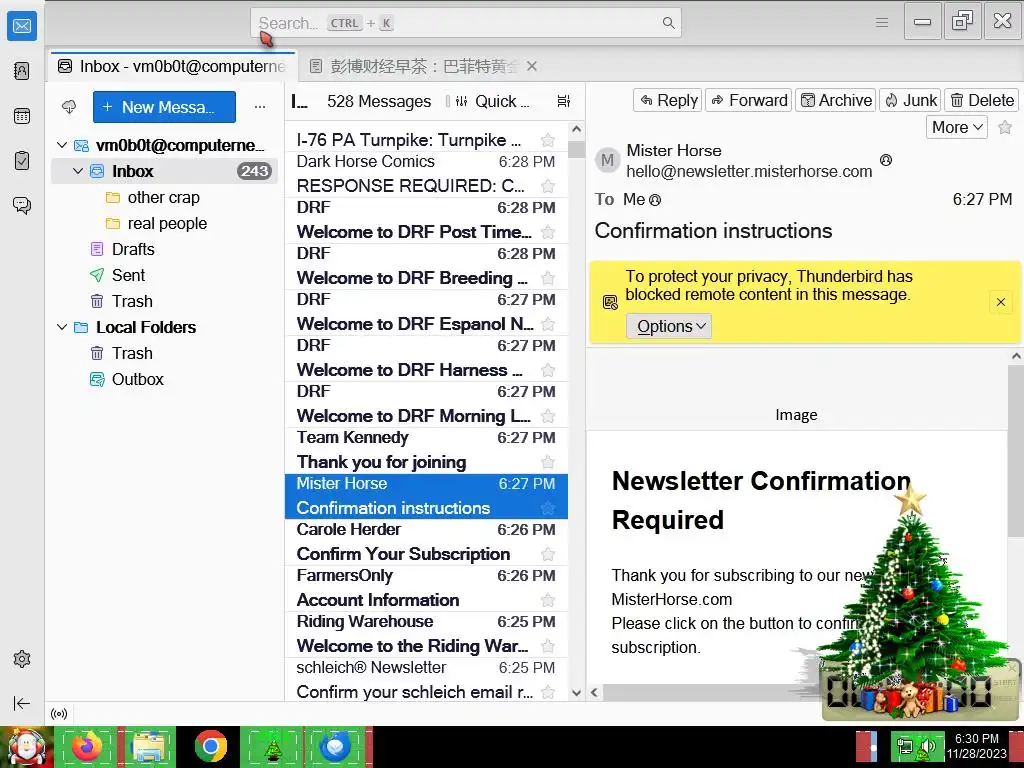Image resolution: width=1024 pixels, height=768 pixels.
Task: Collapse the spaces toolbar
Action: click(x=22, y=703)
